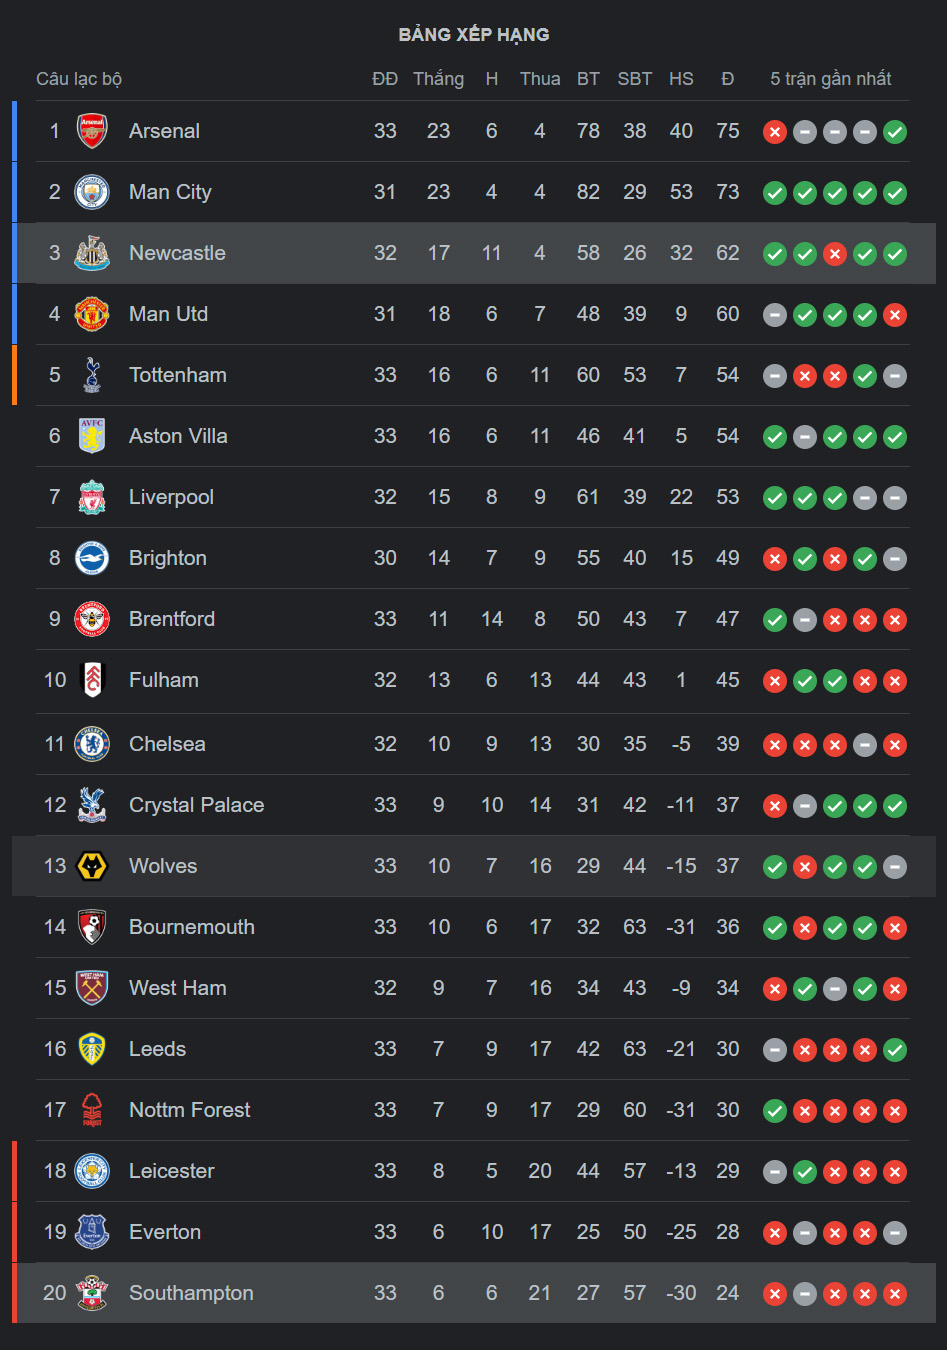Open the Brighton team link

168,558
